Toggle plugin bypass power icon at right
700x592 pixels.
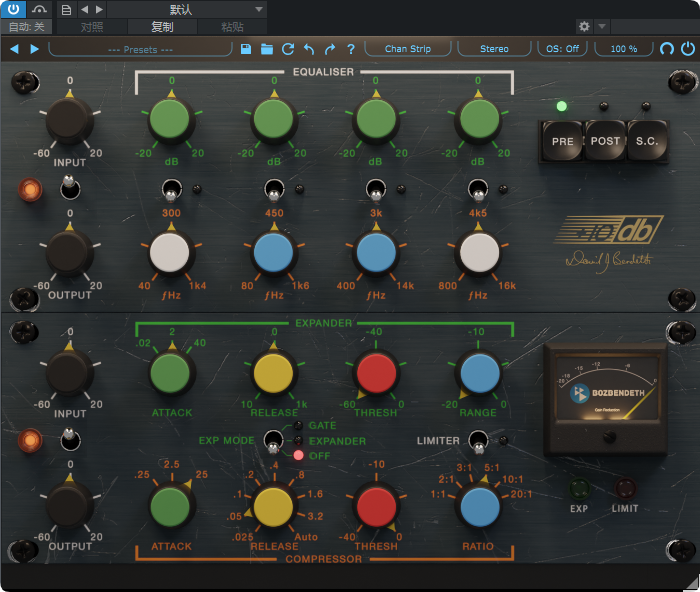[x=688, y=48]
